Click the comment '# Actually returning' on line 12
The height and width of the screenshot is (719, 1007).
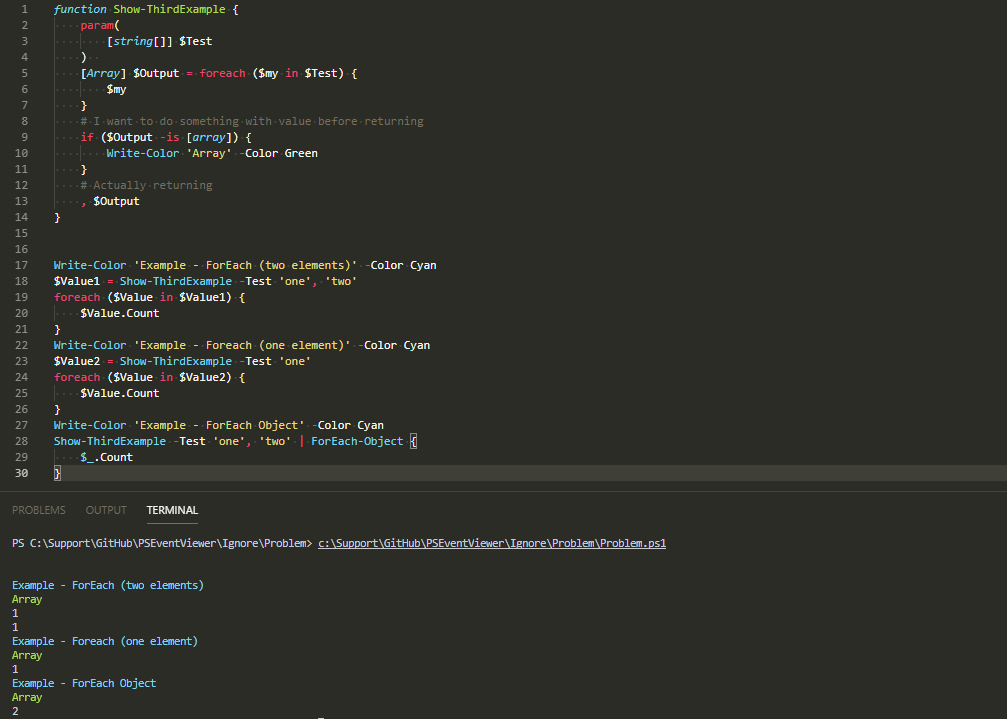pos(148,184)
